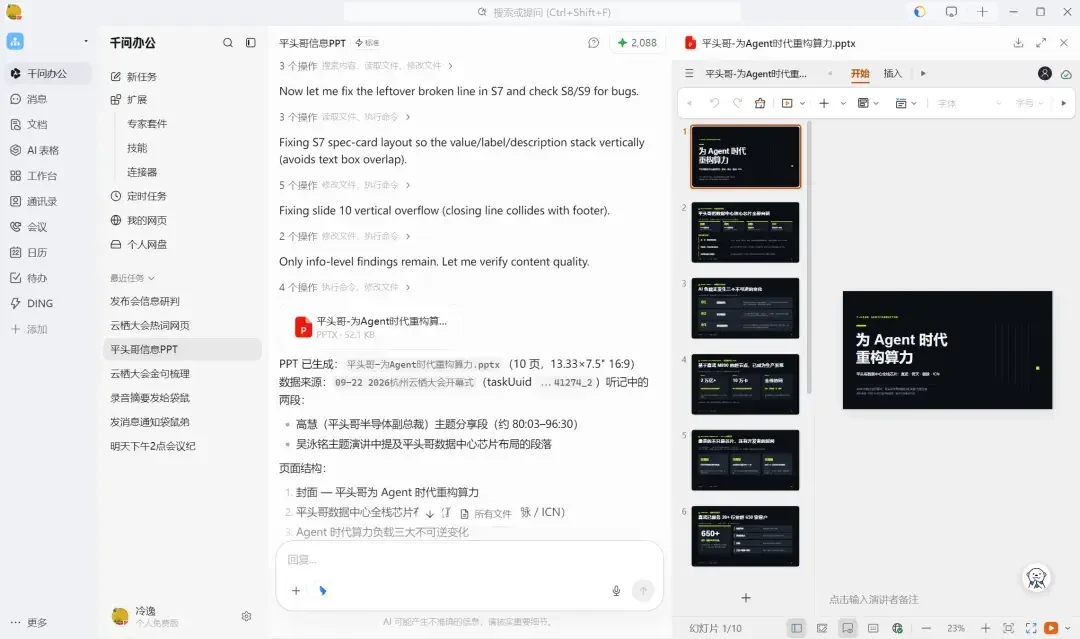
Task: Expand the 5 个操作 step list
Action: [x=344, y=185]
